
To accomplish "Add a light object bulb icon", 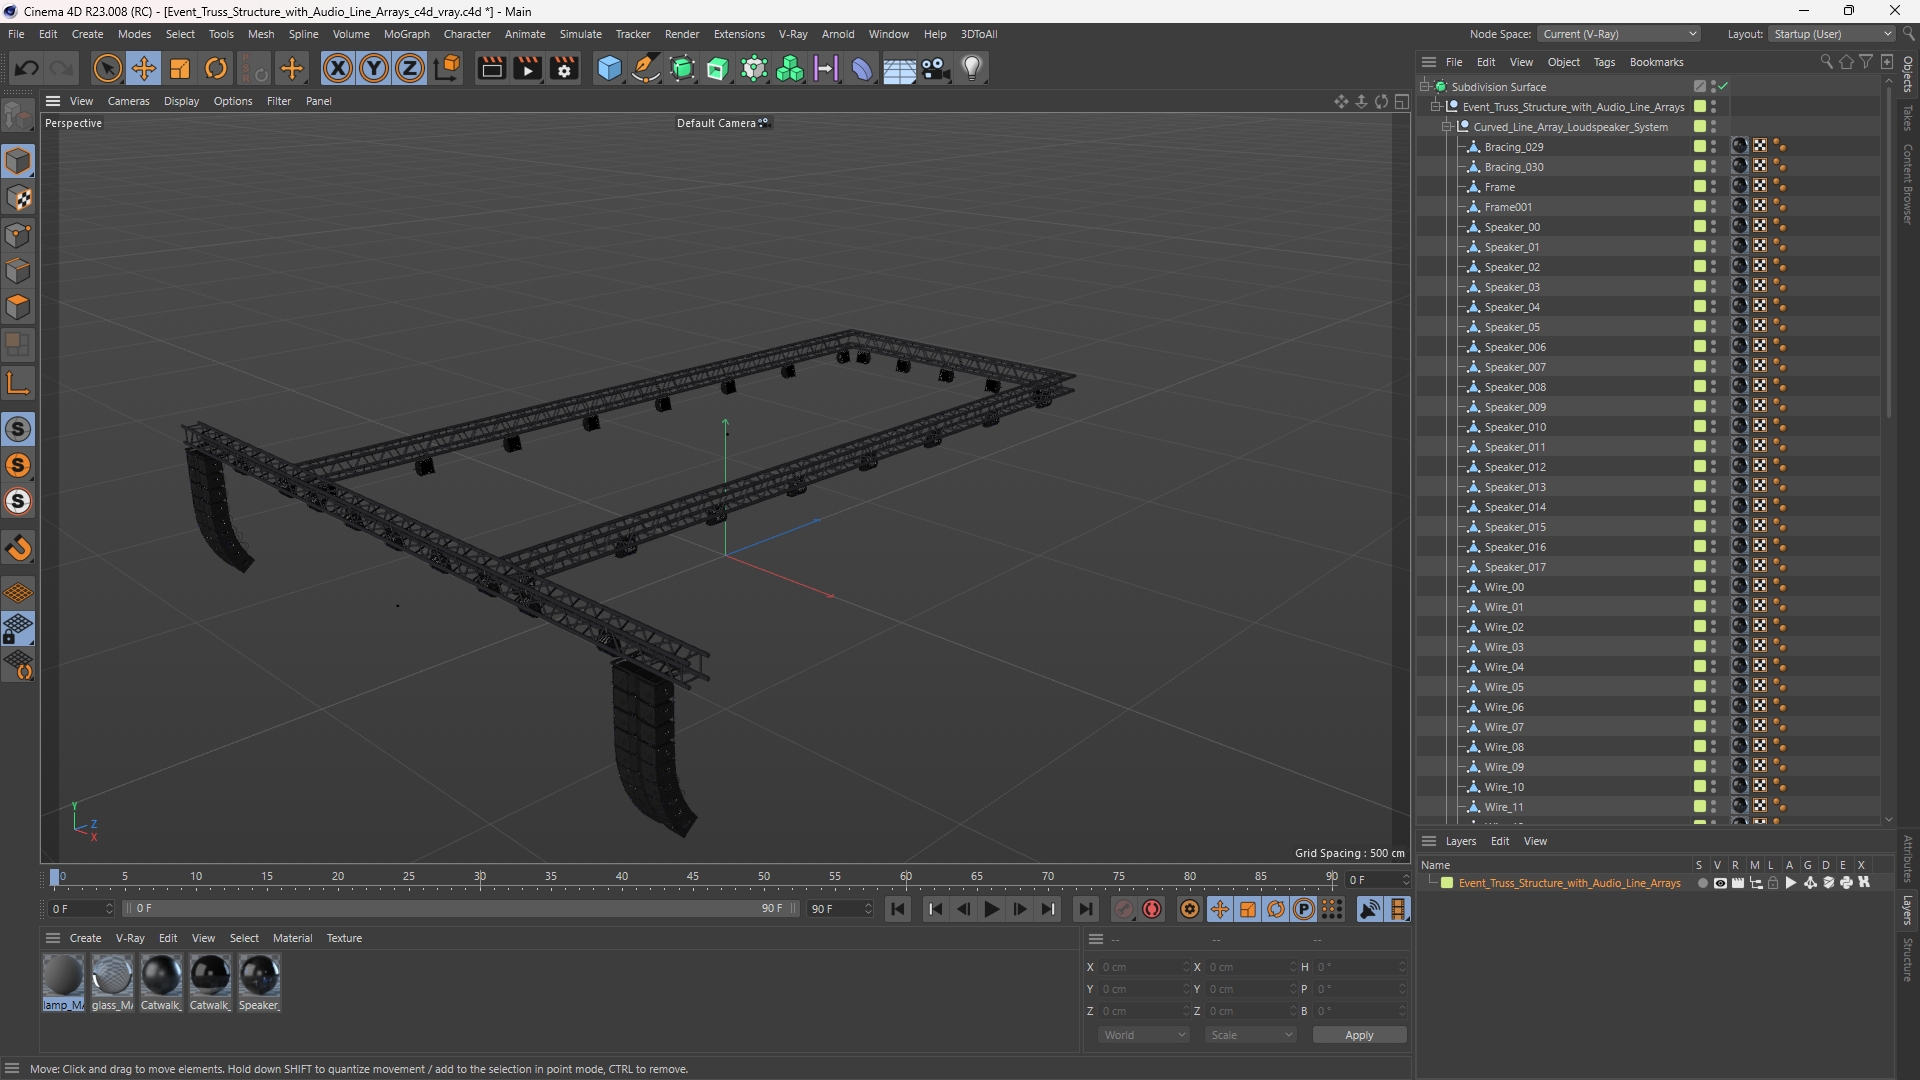I will coord(972,68).
